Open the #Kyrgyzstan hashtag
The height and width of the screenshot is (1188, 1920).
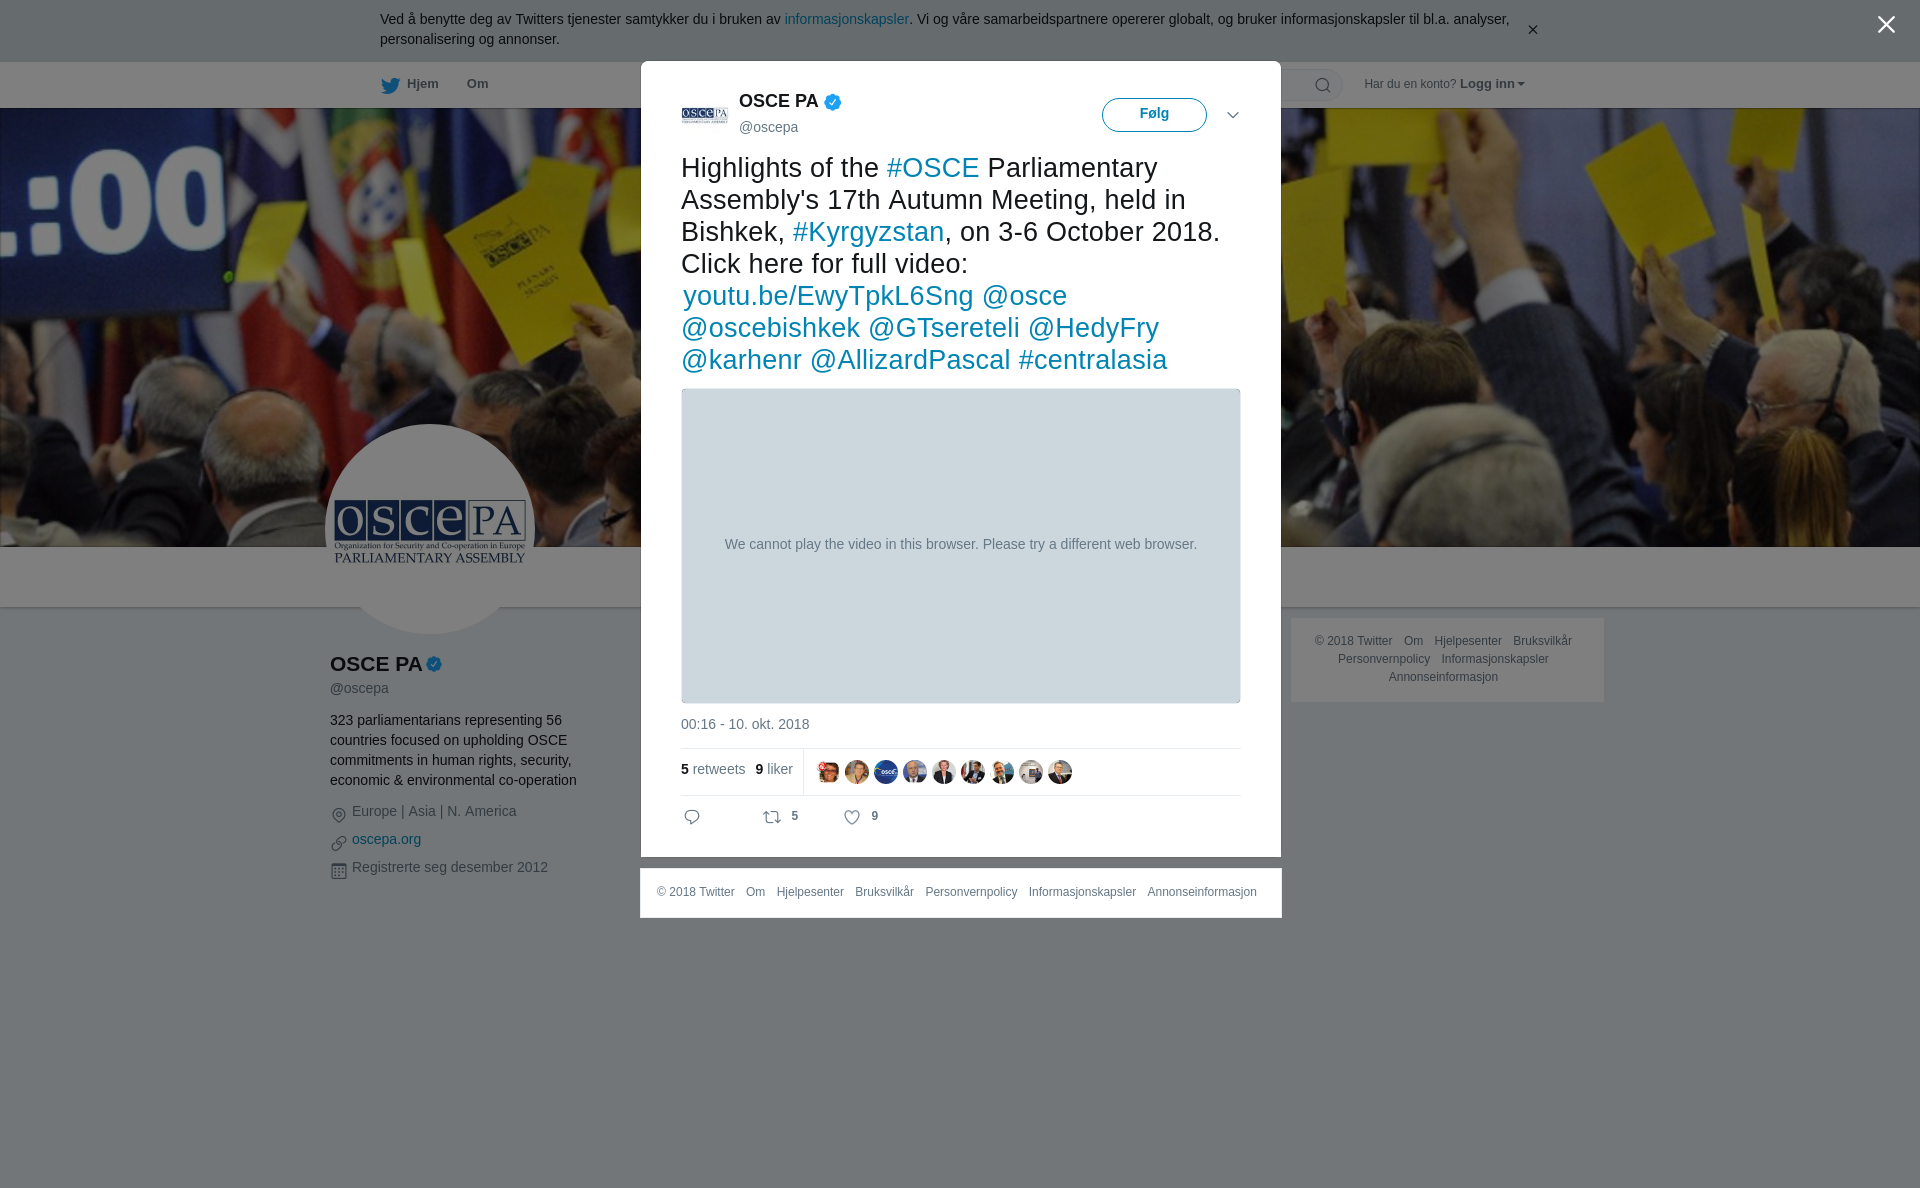click(x=868, y=232)
